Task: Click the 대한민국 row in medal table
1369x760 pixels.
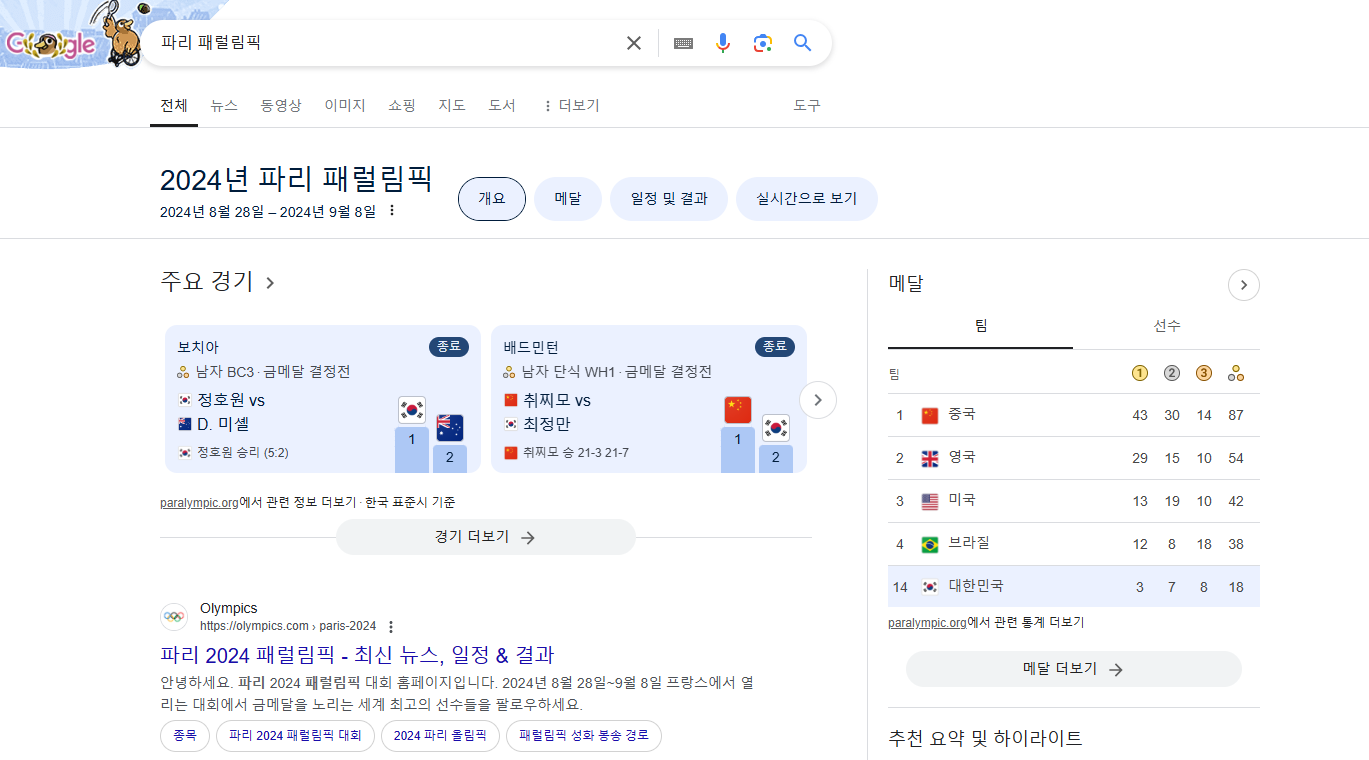Action: click(x=1074, y=587)
